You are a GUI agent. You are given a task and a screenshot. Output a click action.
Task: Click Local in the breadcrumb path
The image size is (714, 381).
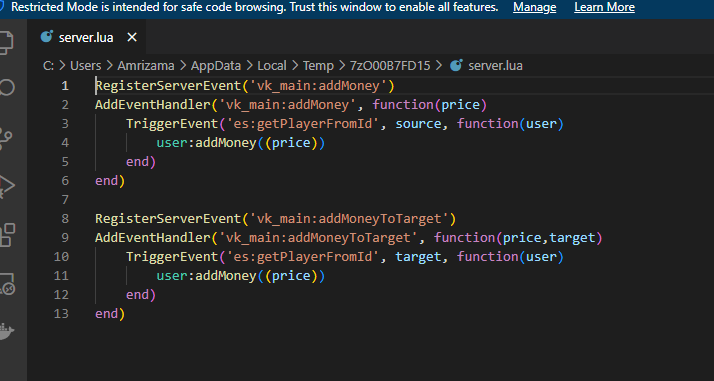click(x=272, y=66)
